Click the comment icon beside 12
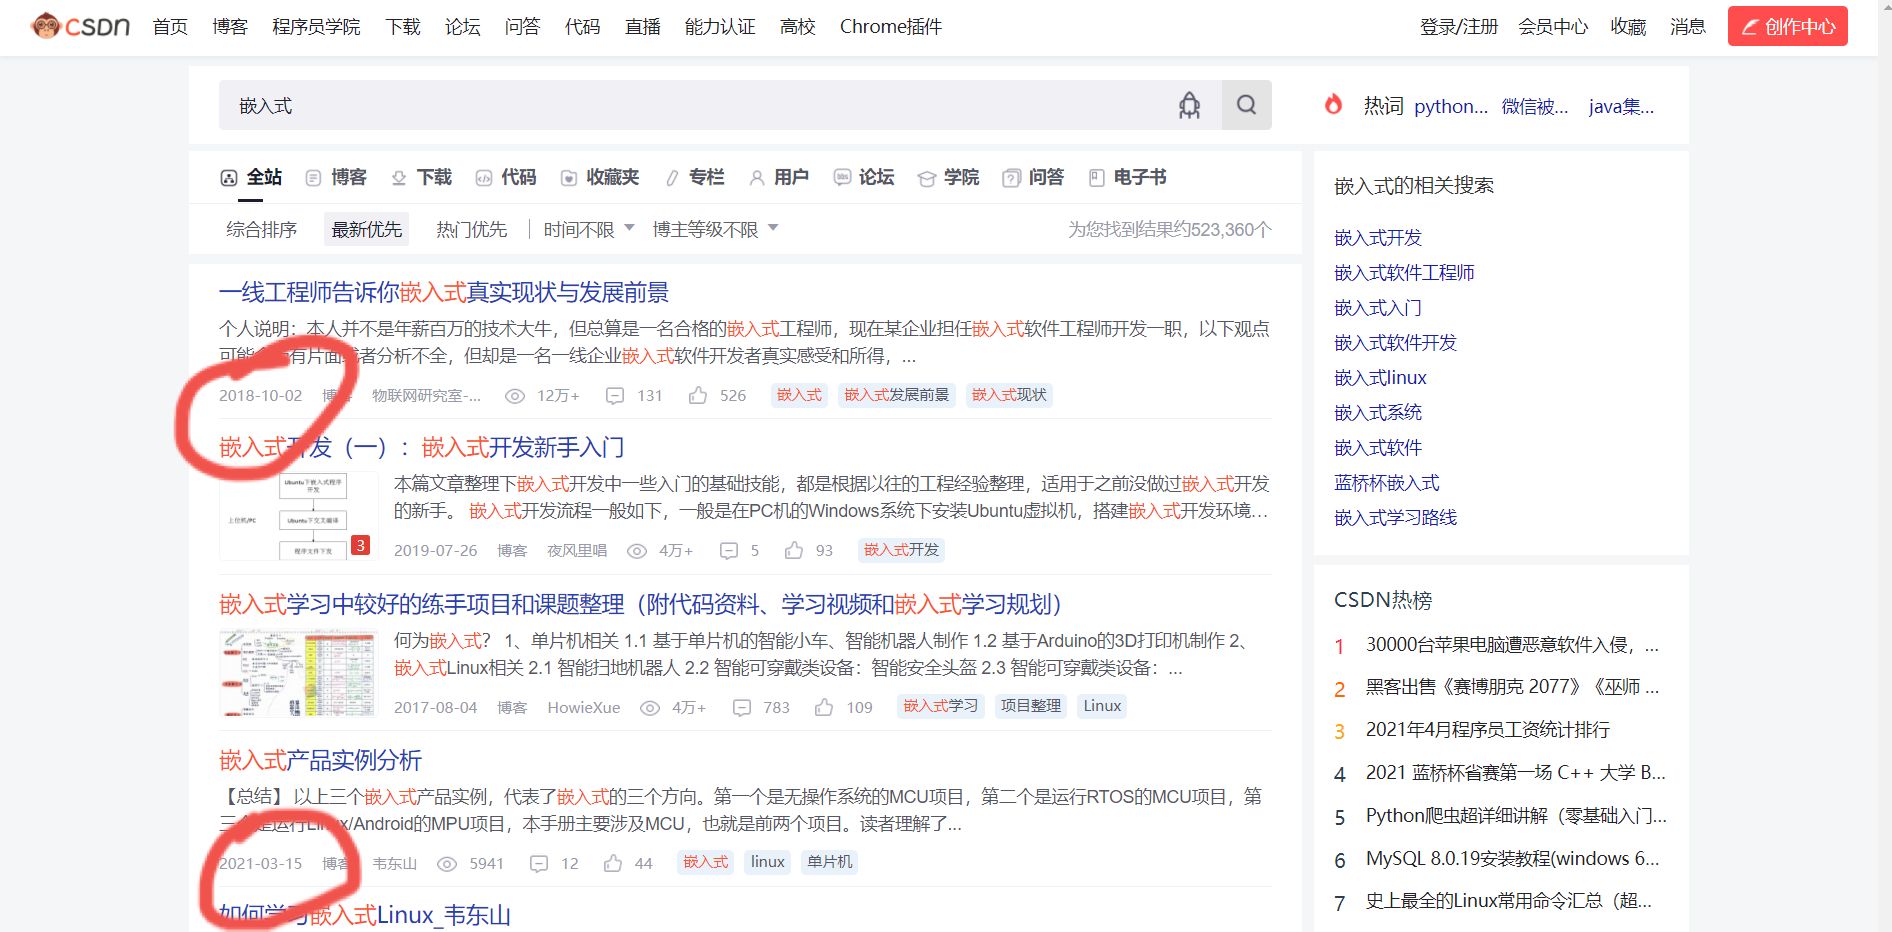Viewport: 1892px width, 932px height. point(539,864)
